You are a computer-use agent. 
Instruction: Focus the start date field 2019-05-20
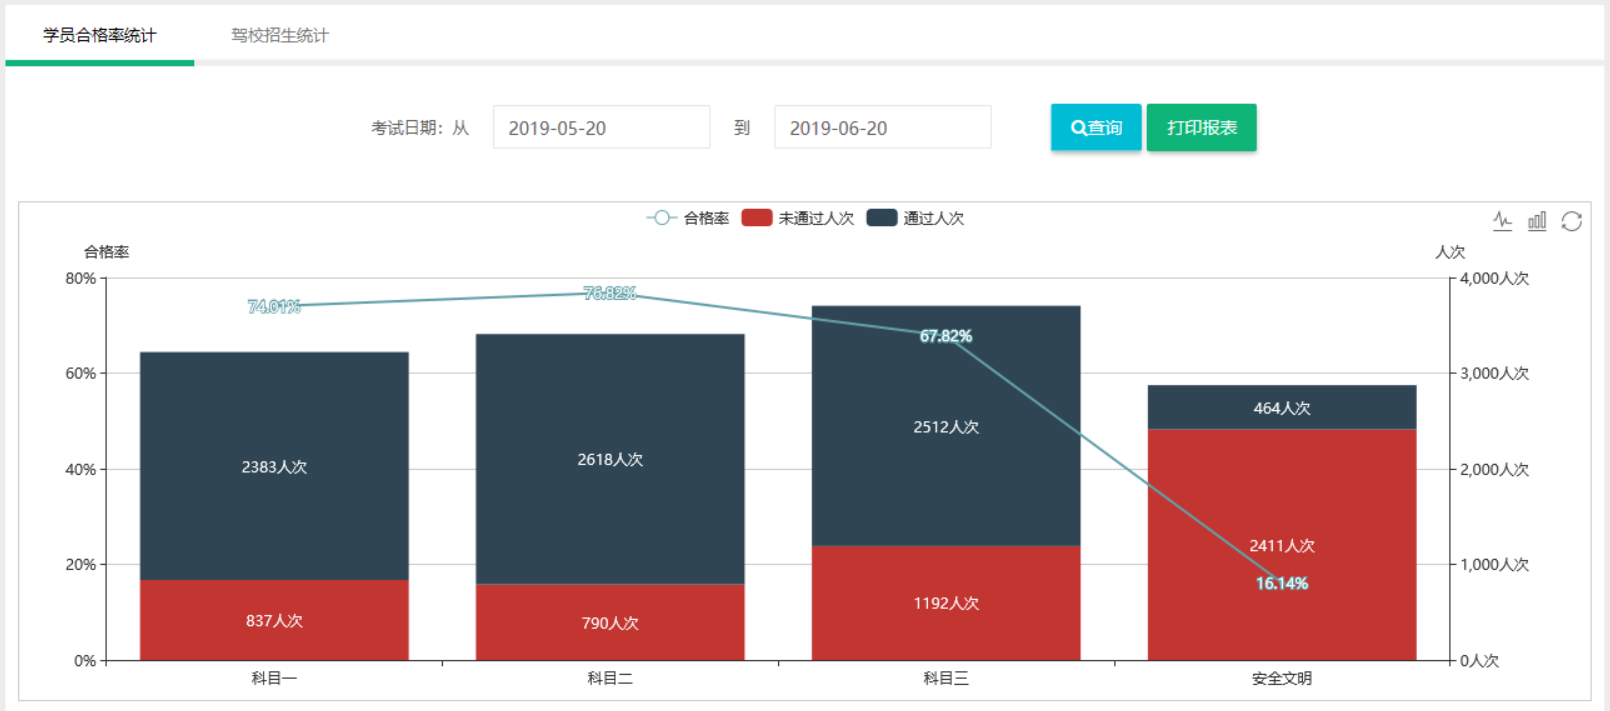(x=601, y=127)
